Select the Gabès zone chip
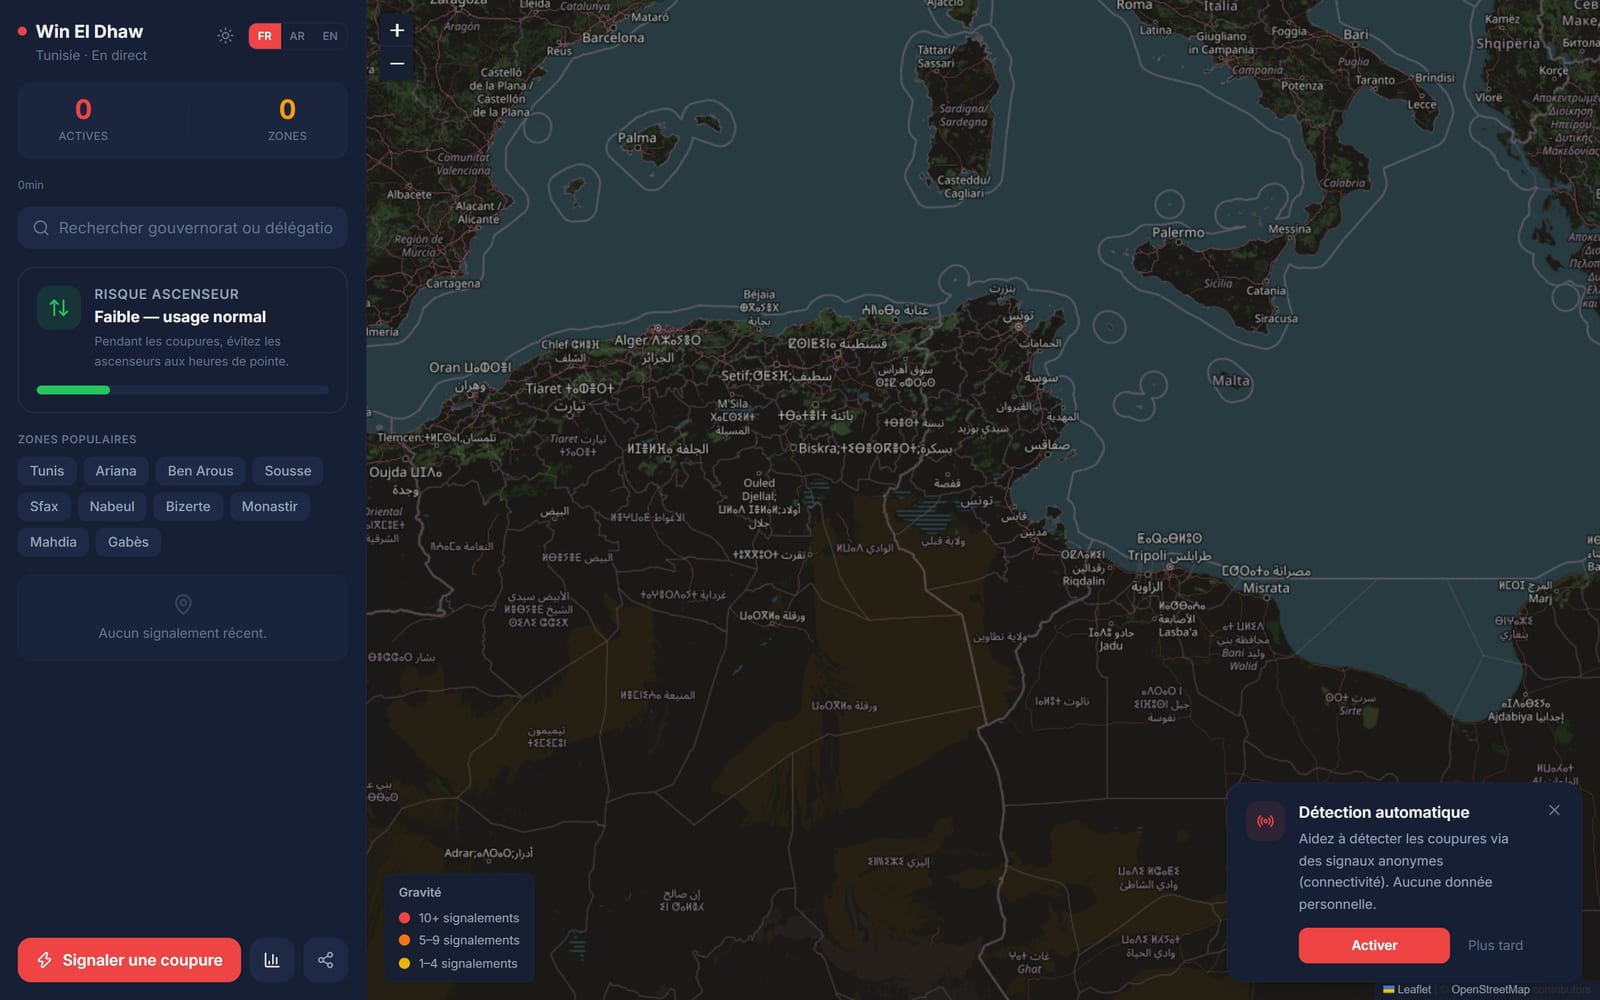 tap(128, 542)
